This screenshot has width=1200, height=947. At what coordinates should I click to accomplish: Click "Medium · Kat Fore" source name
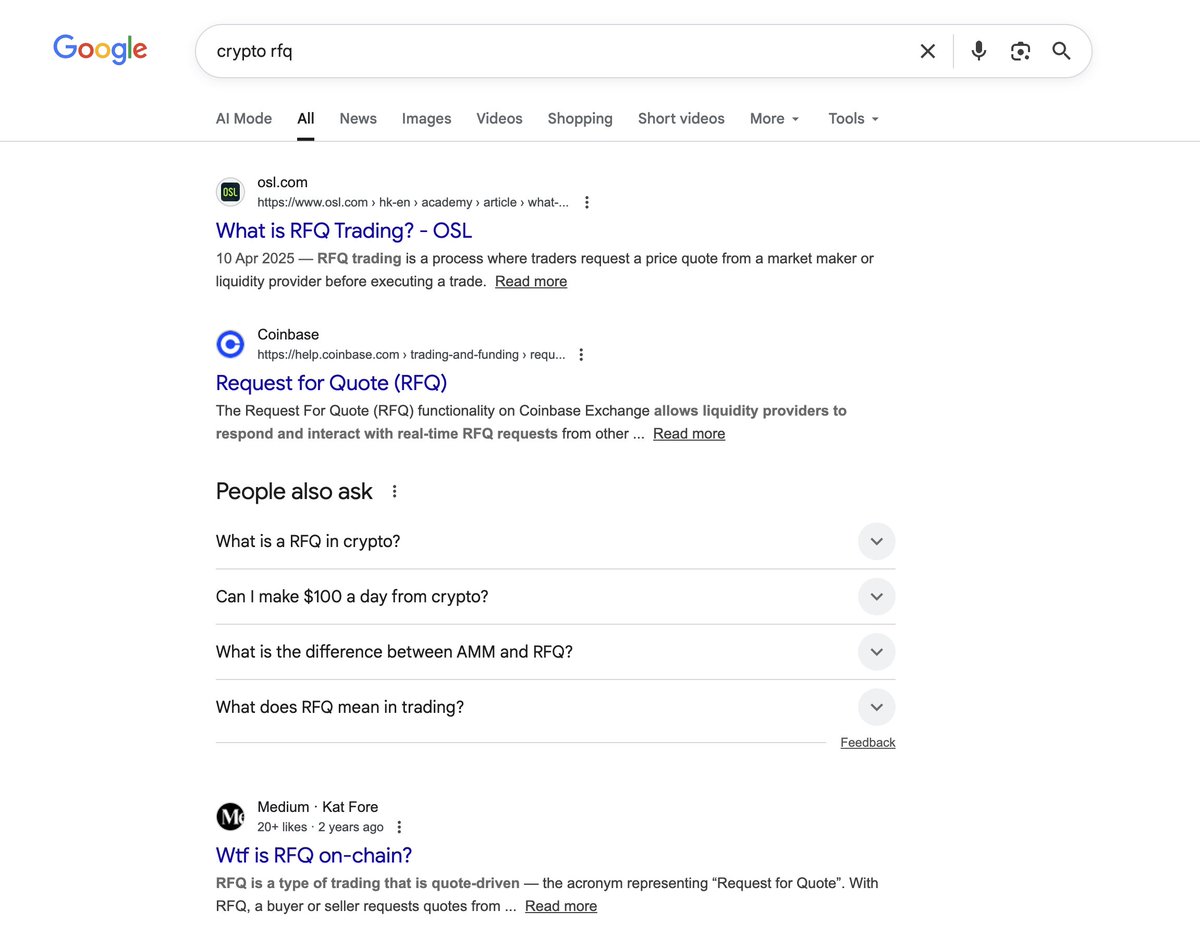(318, 807)
